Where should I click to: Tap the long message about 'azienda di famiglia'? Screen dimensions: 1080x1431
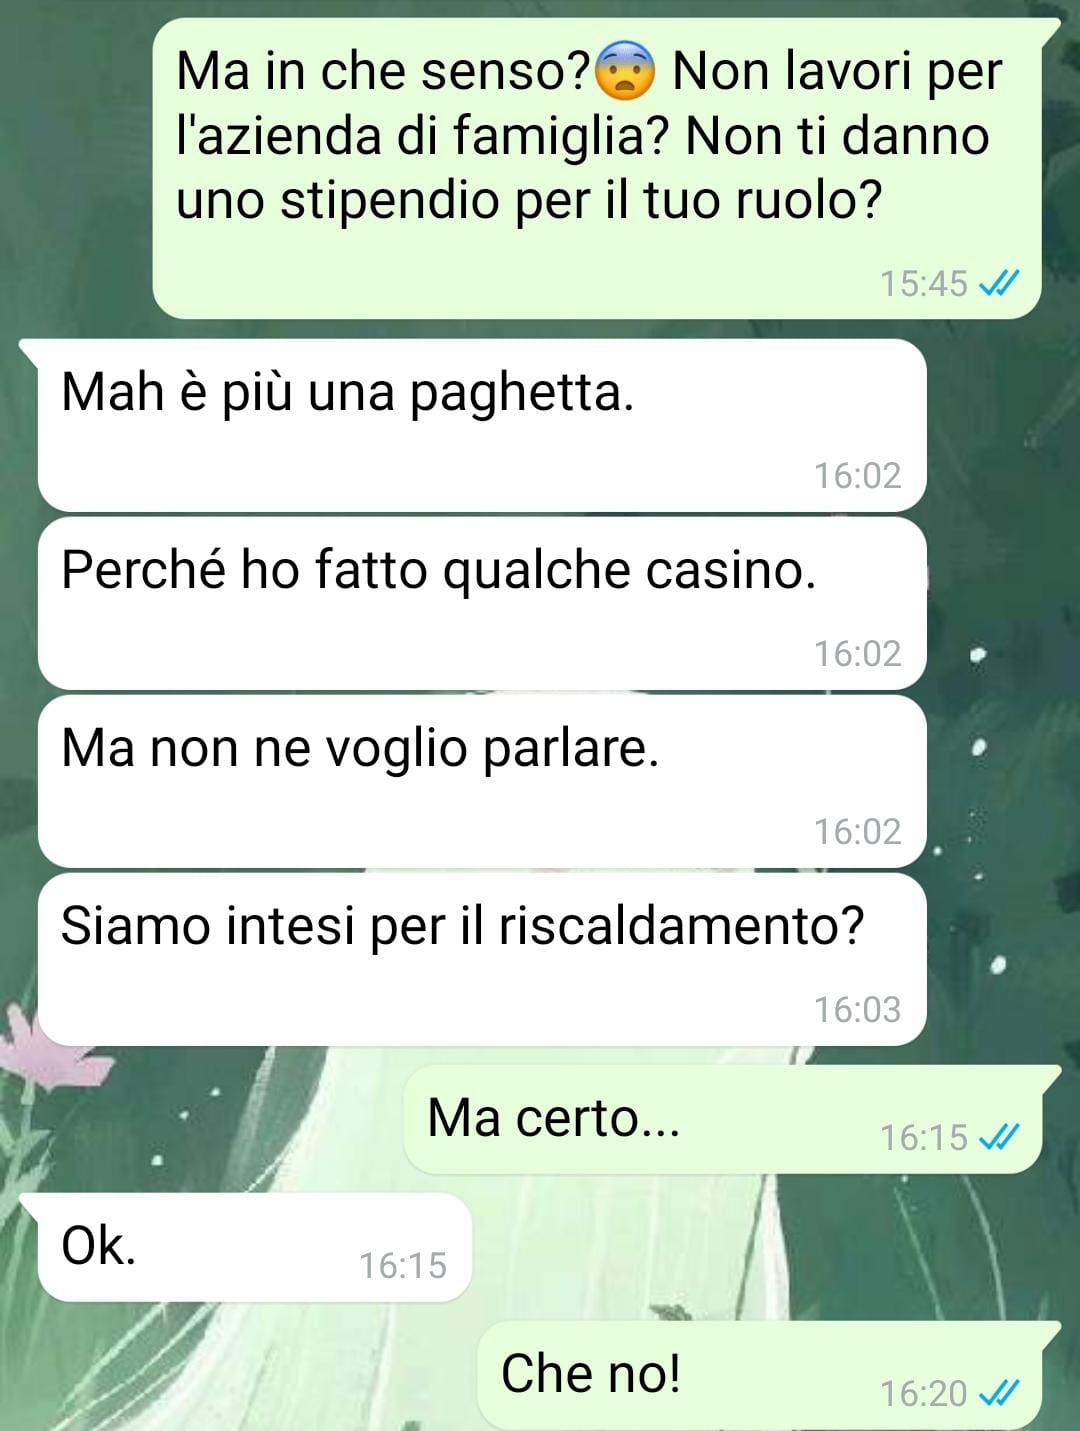click(x=597, y=168)
